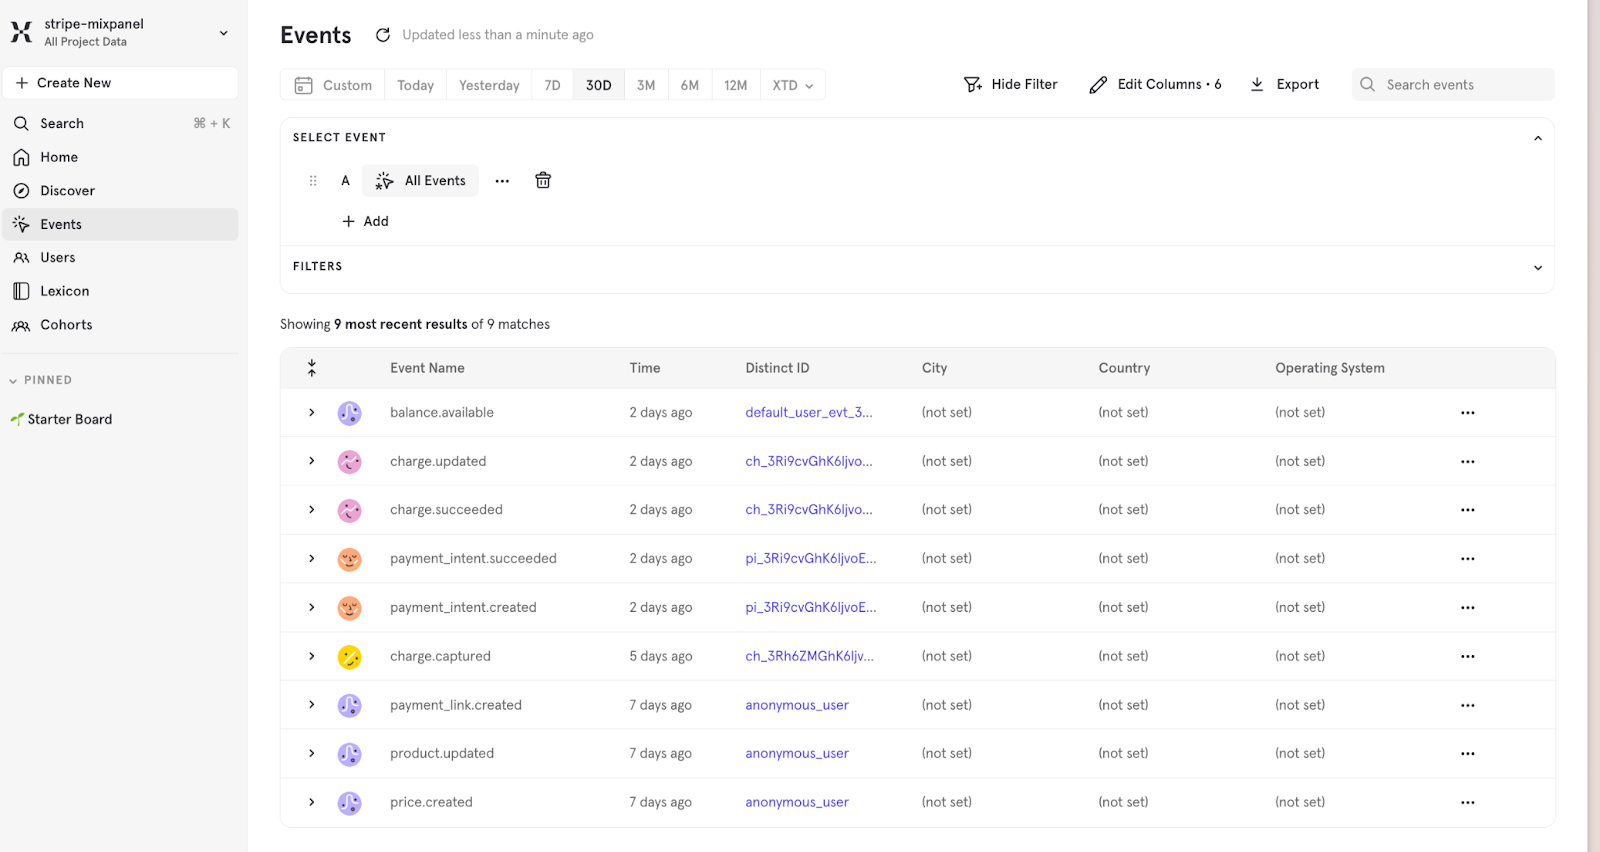Screen dimensions: 1600x852
Task: Click magnifier icon in Search events box
Action: coord(1368,85)
